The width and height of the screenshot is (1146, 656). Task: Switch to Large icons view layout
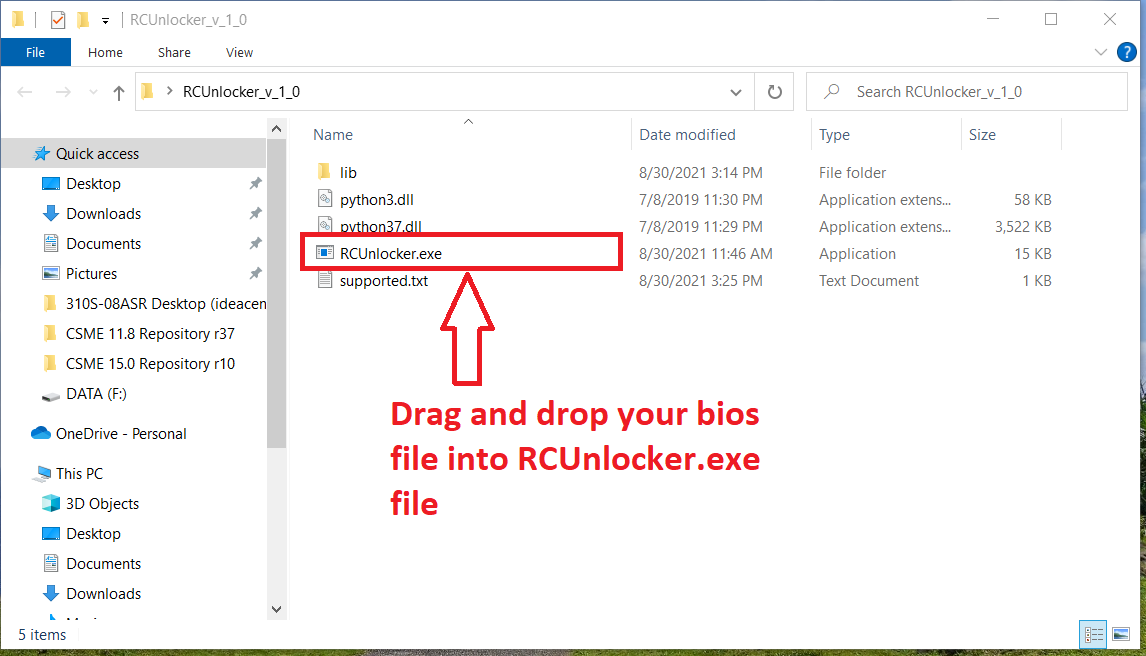pos(1121,635)
